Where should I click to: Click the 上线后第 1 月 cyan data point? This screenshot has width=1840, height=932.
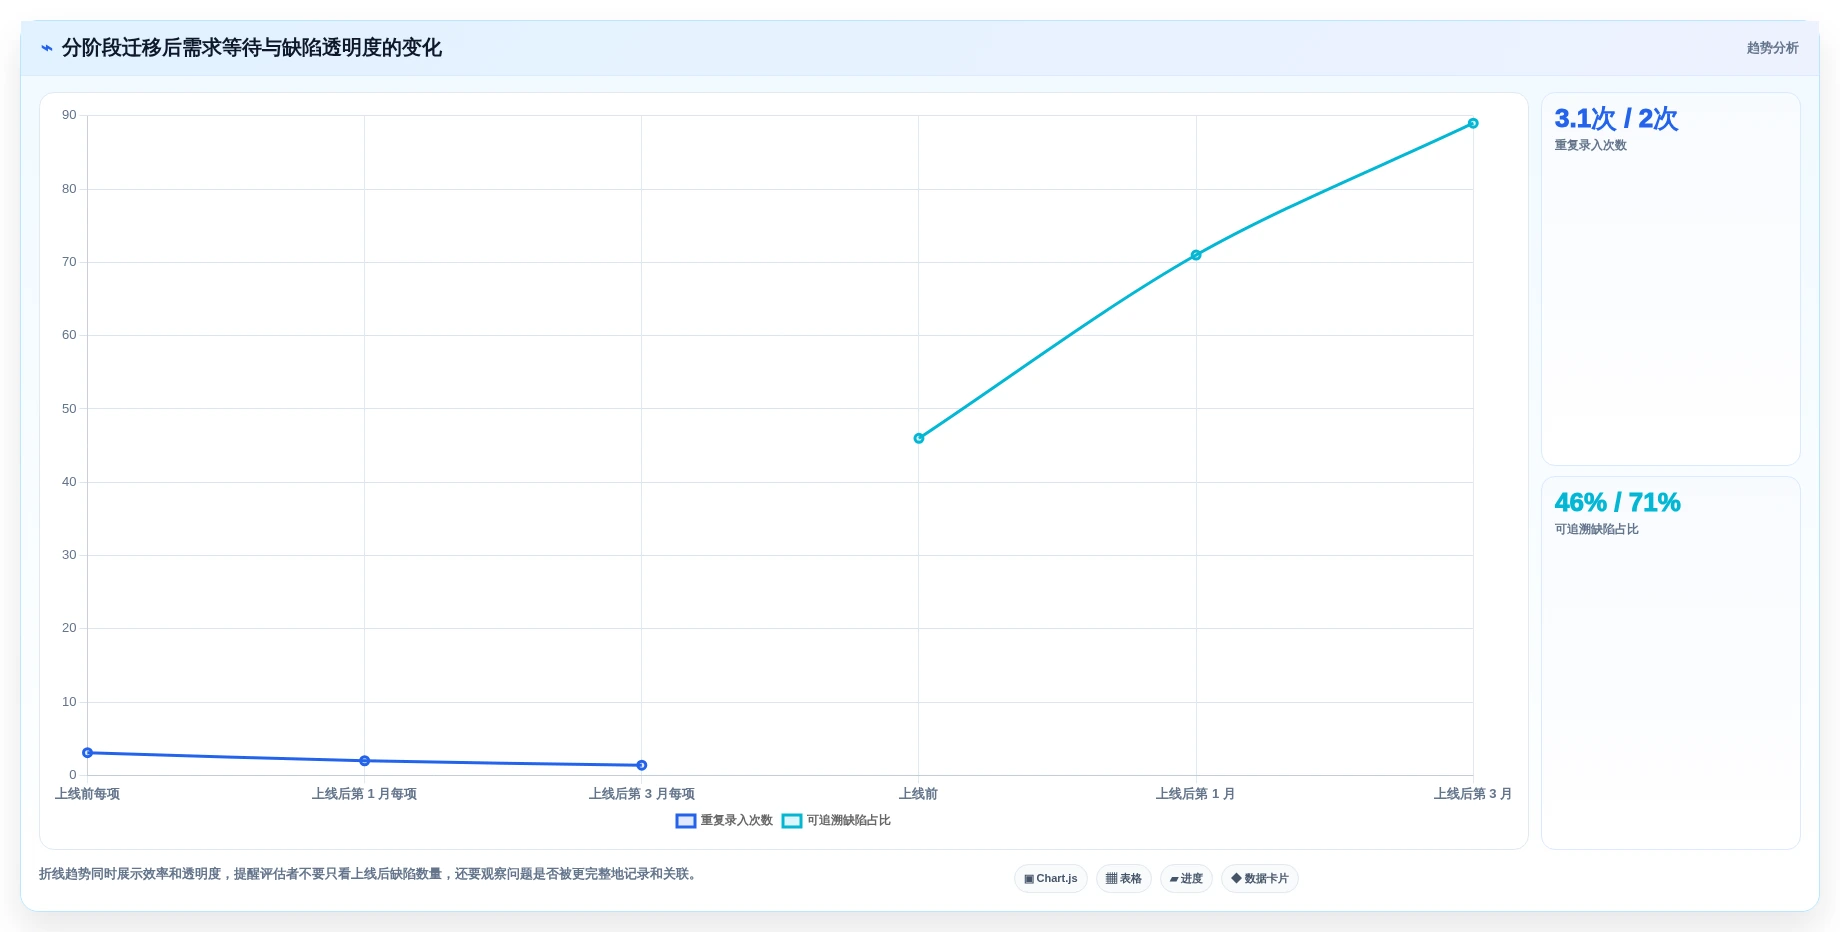1196,255
